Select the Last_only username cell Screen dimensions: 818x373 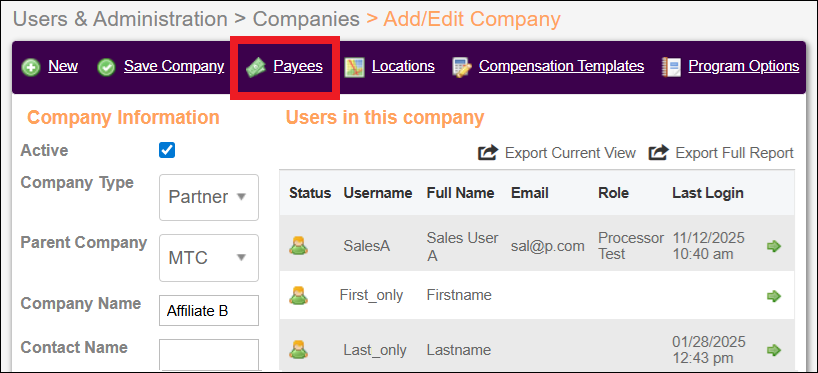(375, 350)
